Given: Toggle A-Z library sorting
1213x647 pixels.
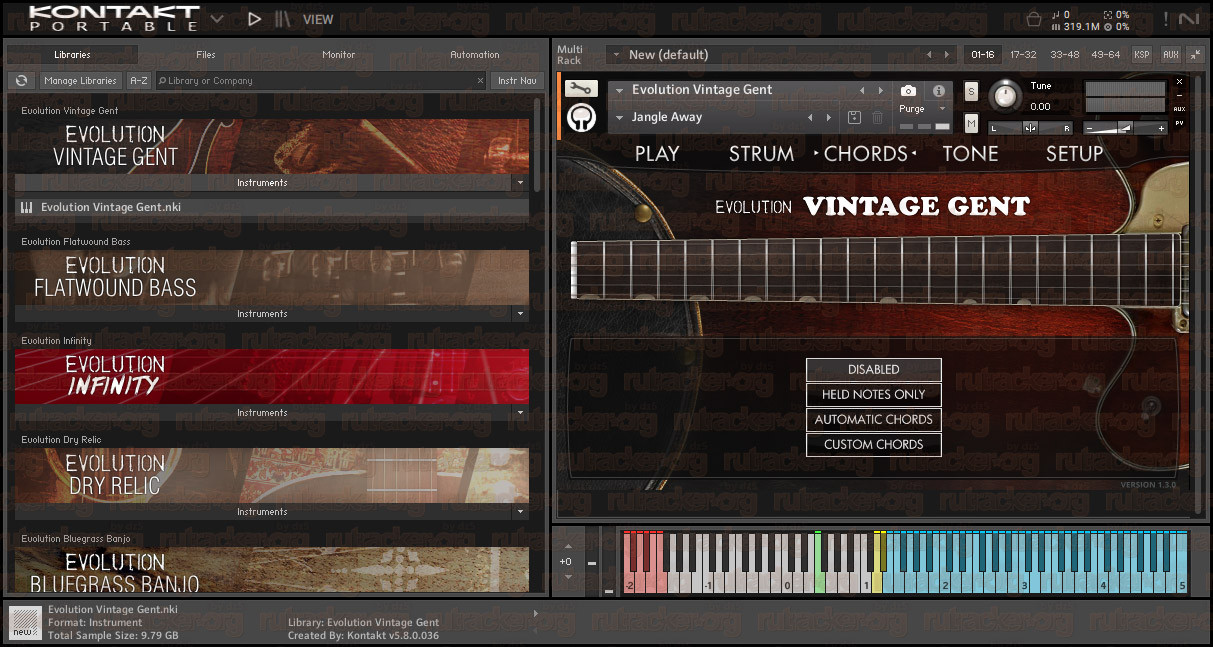Looking at the screenshot, I should tap(138, 81).
